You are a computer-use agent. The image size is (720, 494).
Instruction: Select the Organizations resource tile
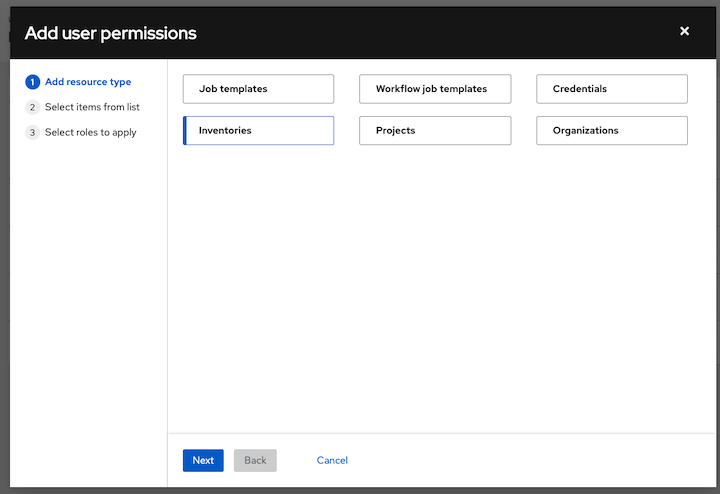click(611, 130)
